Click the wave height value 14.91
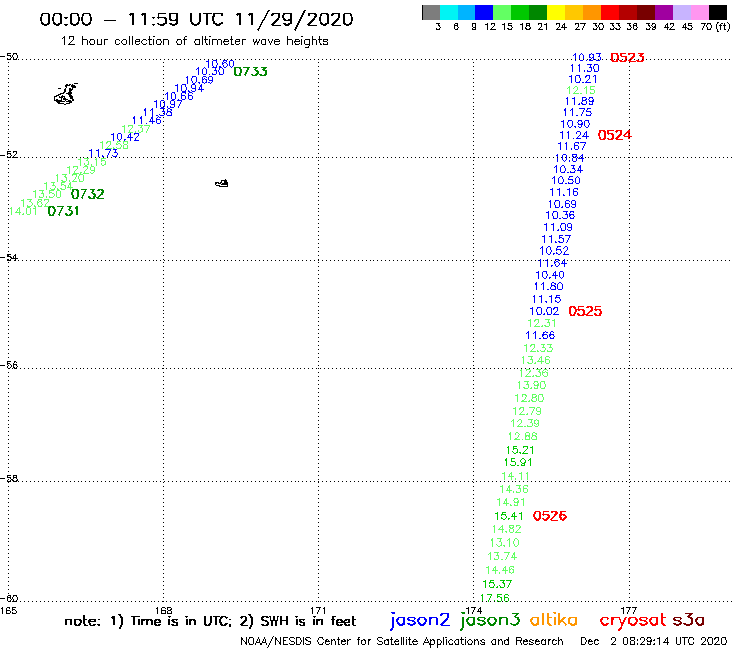The image size is (740, 650). [x=511, y=503]
